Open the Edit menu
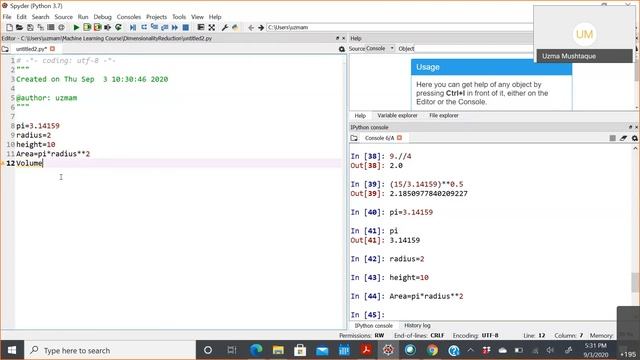Screen dimensions: 640x360 21,17
